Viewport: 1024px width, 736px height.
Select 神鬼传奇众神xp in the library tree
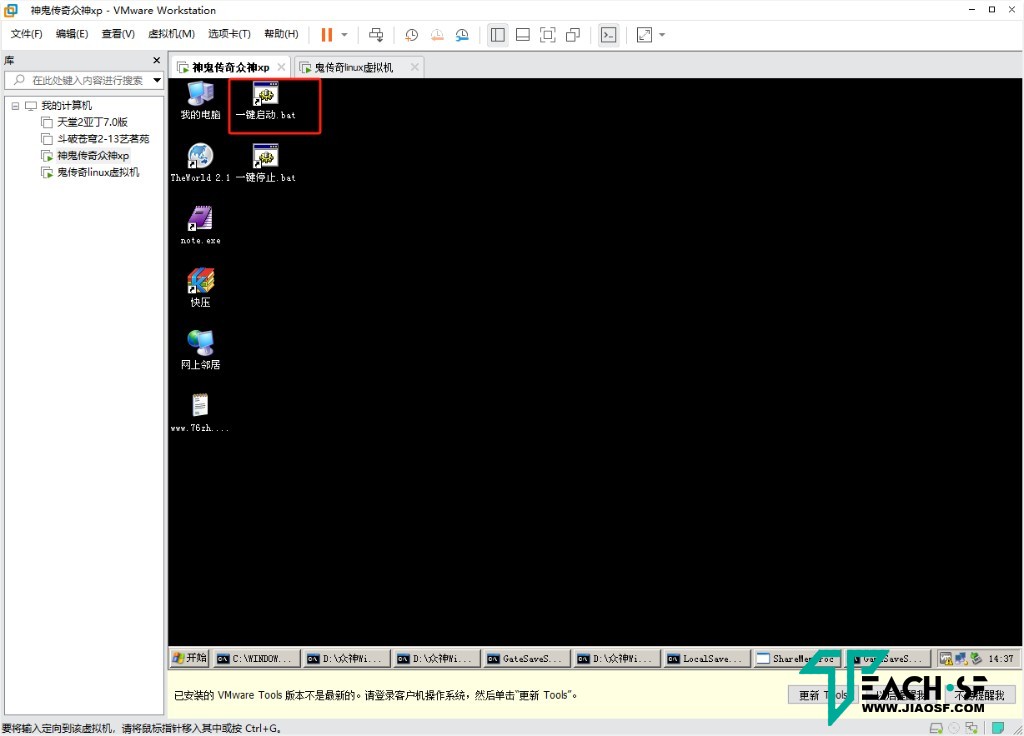[x=93, y=155]
